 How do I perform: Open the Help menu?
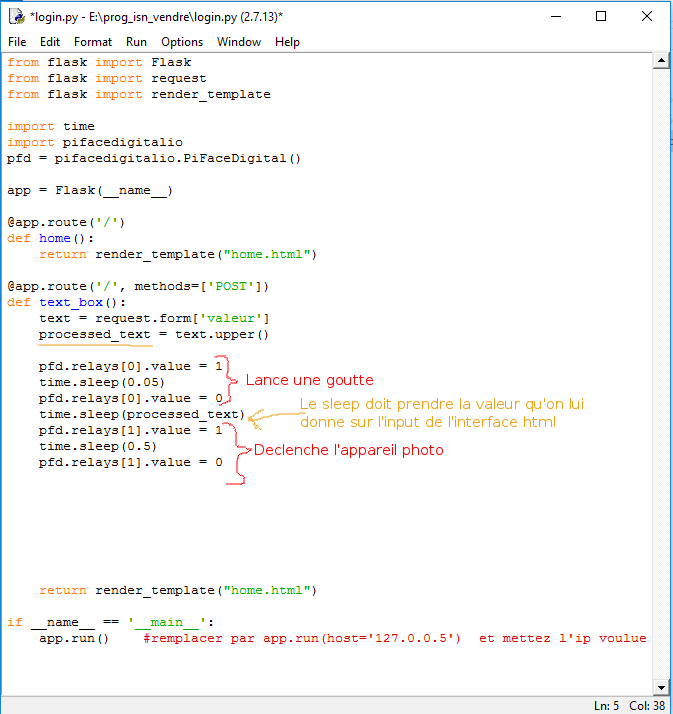coord(287,42)
